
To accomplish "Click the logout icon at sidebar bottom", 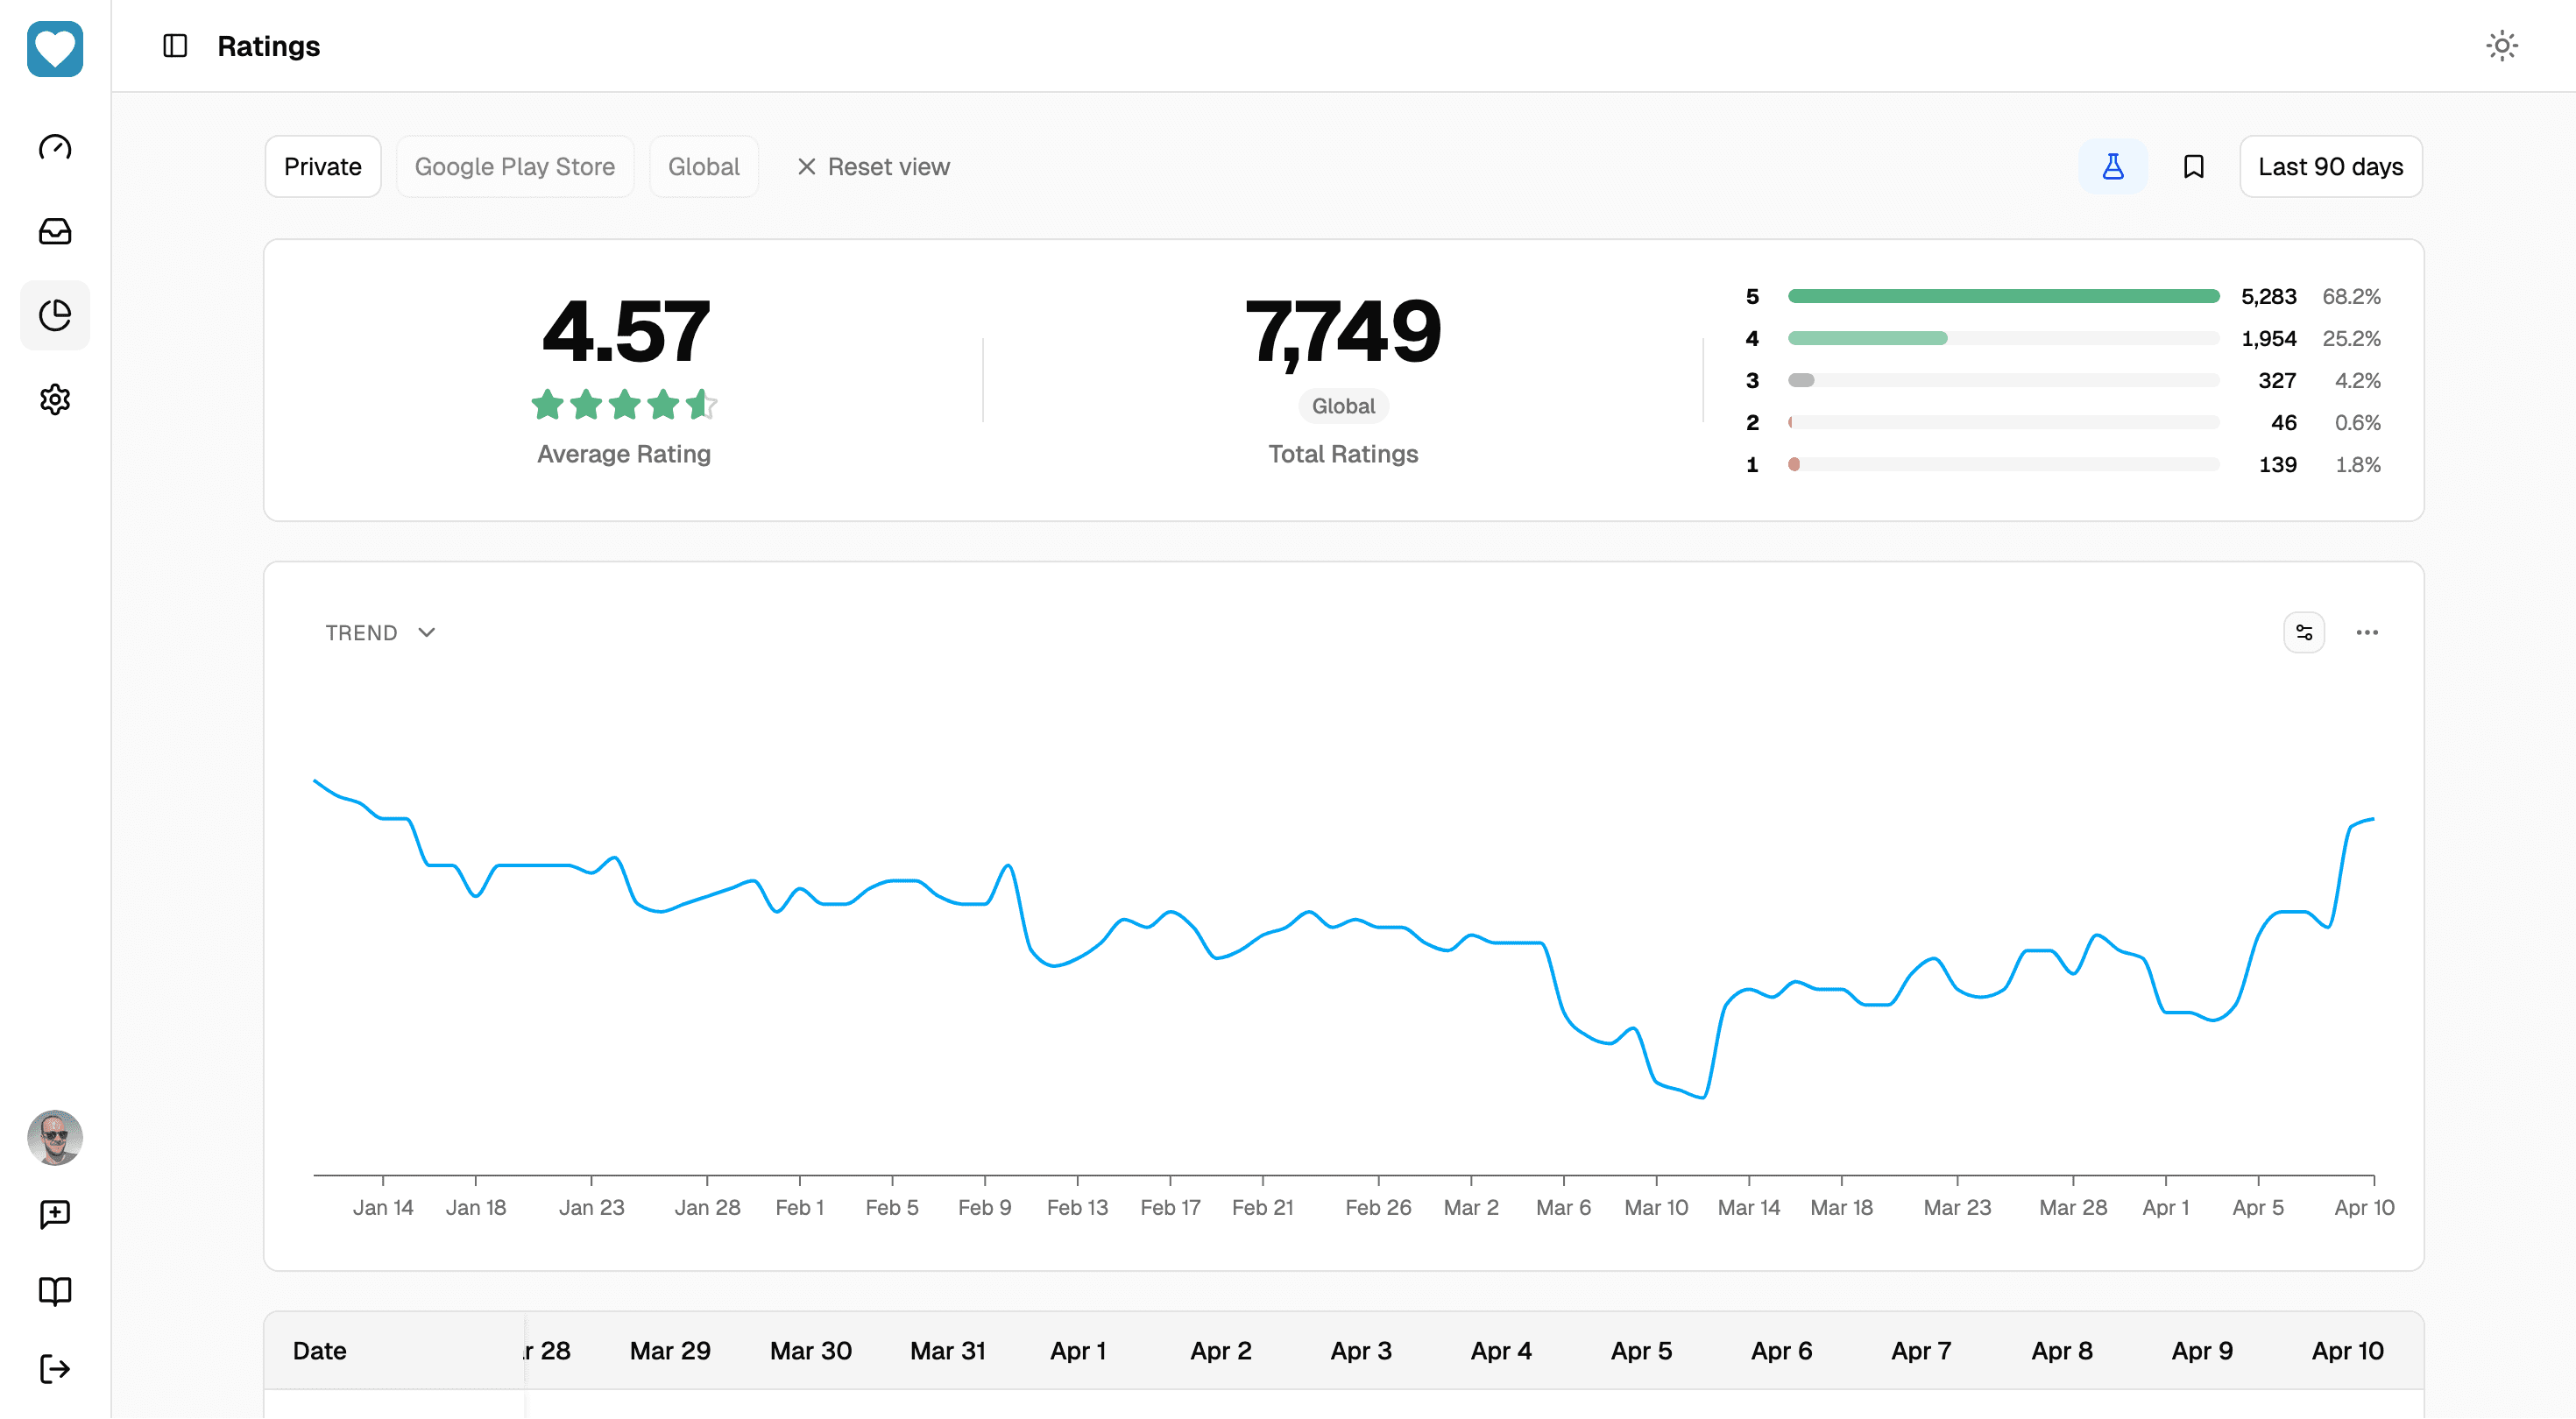I will (x=55, y=1368).
